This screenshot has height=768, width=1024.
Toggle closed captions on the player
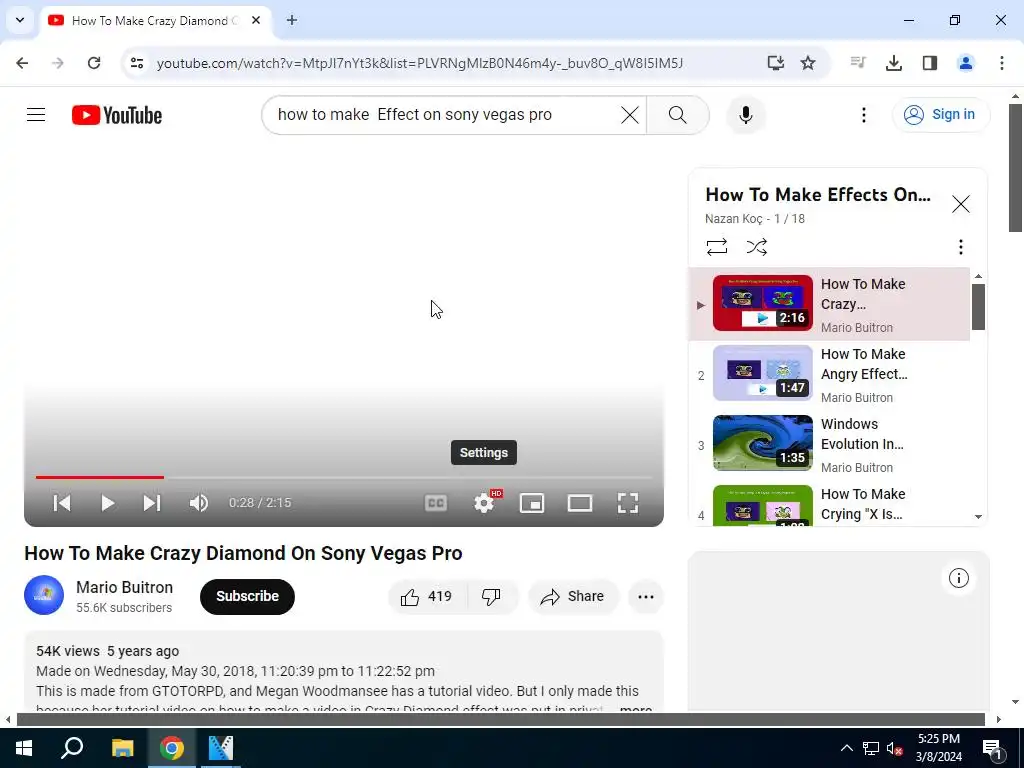tap(436, 503)
